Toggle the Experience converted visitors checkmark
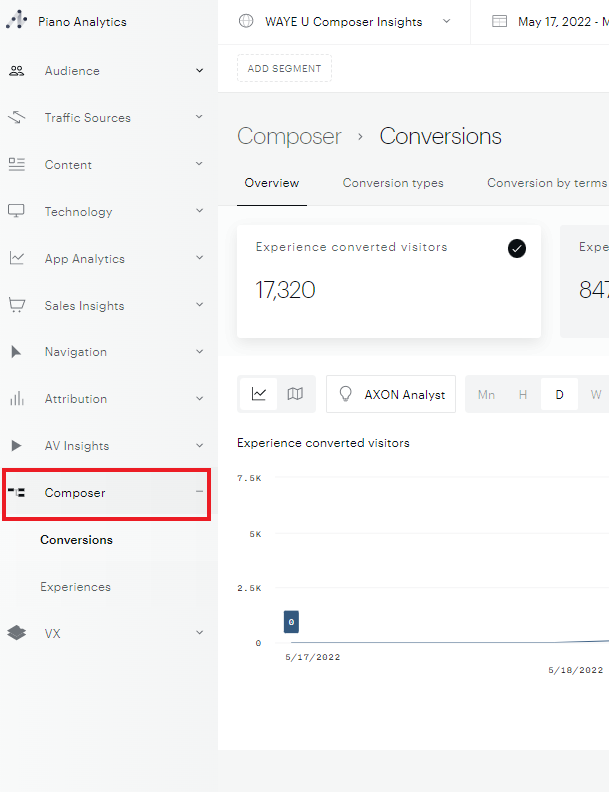This screenshot has height=792, width=609. click(x=516, y=249)
